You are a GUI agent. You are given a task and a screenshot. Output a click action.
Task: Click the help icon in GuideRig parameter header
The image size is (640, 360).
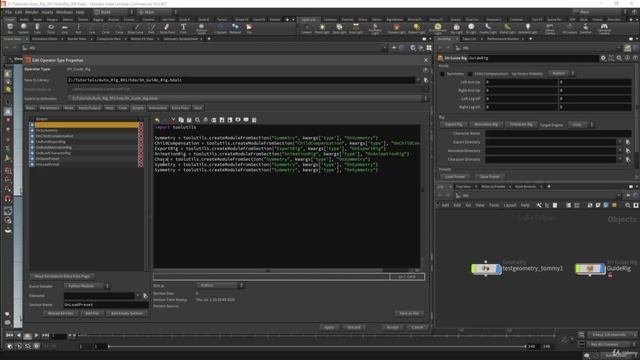click(x=635, y=58)
